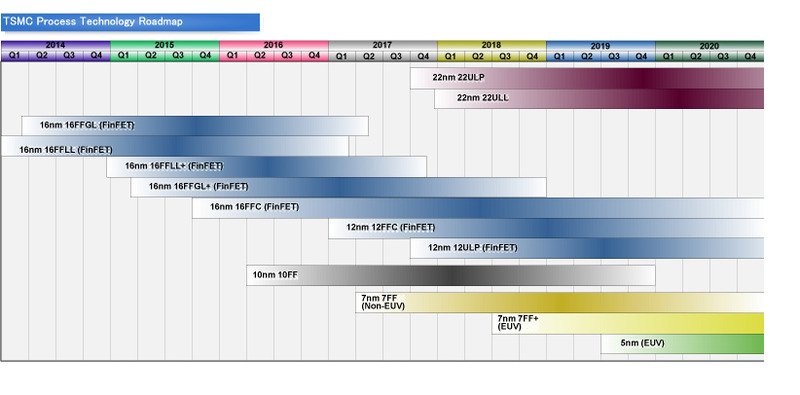Select the 2018 year header

point(492,45)
